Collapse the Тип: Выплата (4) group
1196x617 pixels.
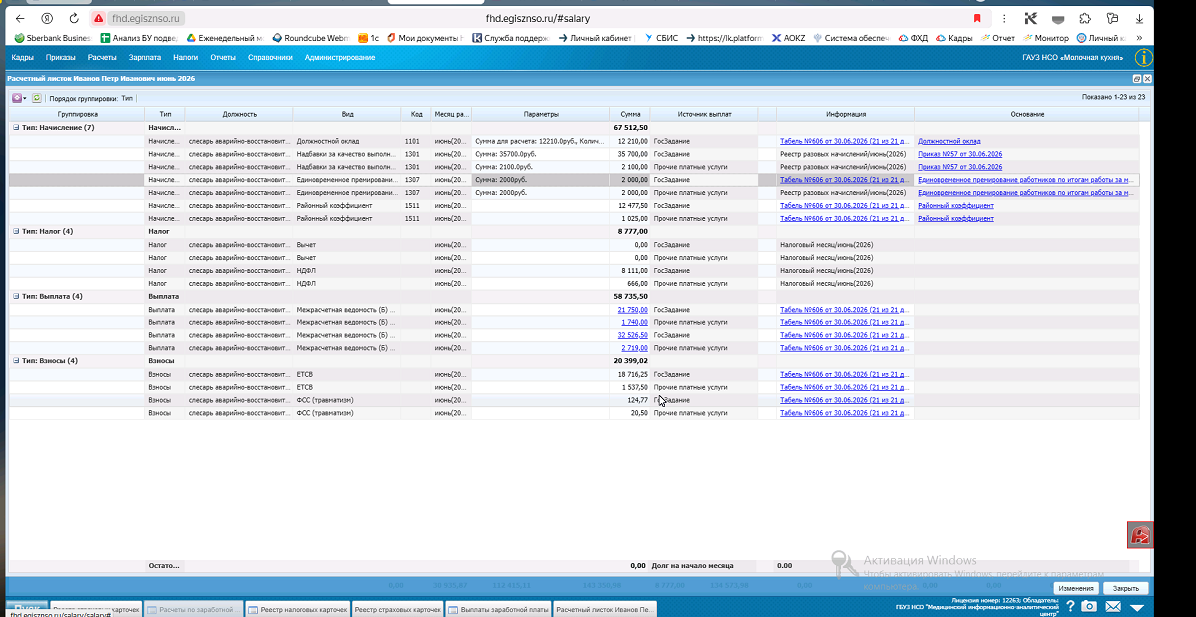click(x=16, y=296)
